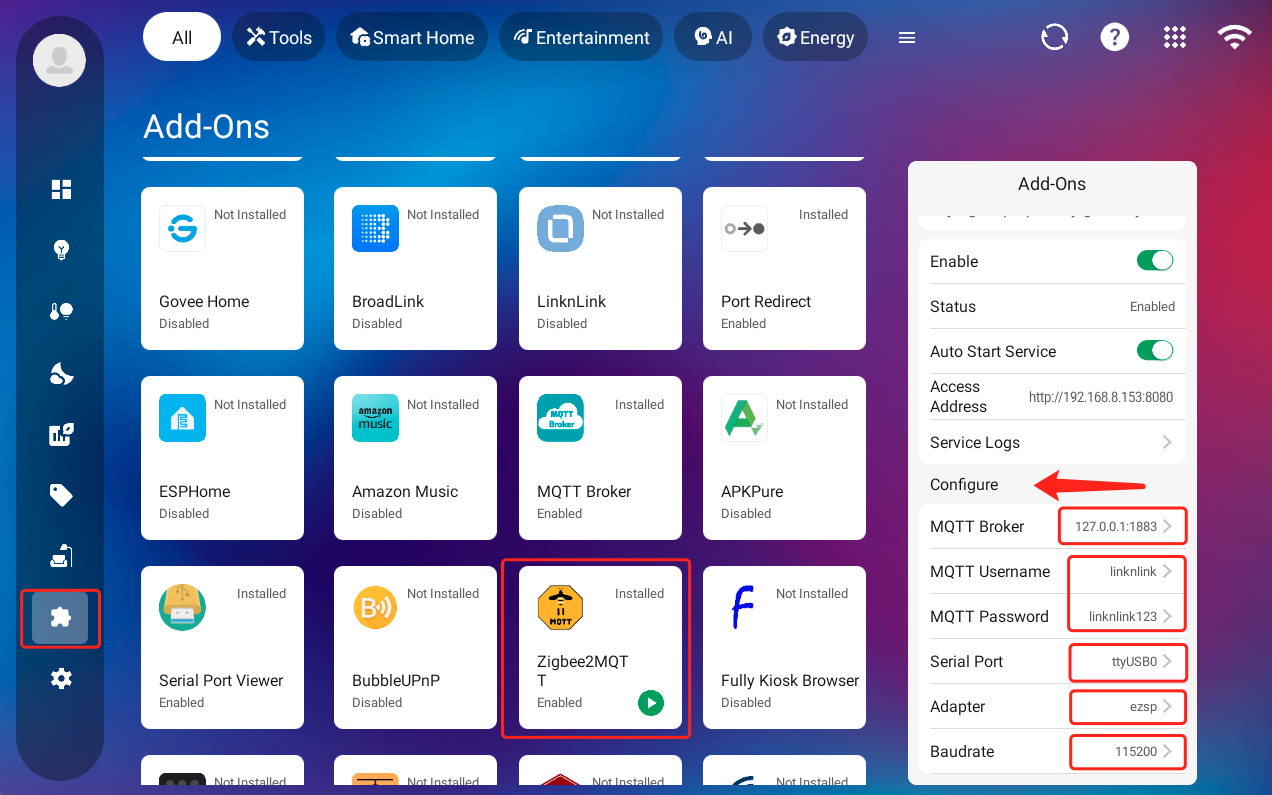Expand the Service Logs row

[x=1051, y=442]
